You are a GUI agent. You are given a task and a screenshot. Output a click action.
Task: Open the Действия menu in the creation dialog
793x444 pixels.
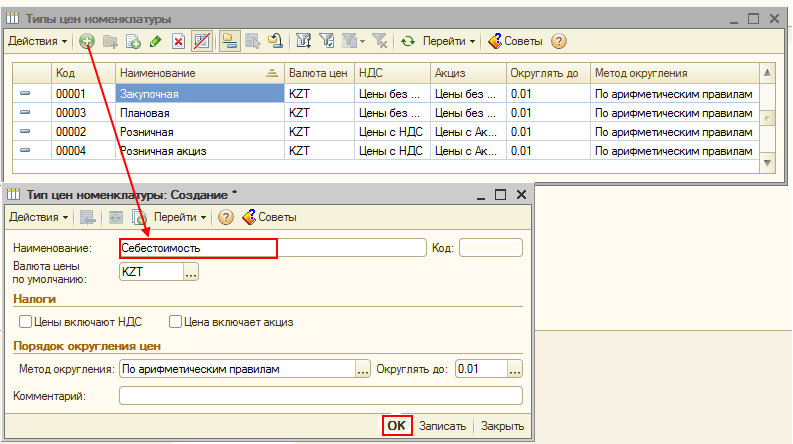pos(38,217)
